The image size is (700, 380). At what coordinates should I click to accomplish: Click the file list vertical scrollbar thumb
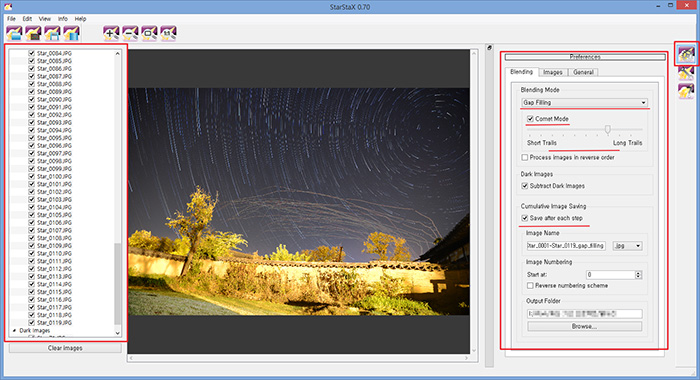coord(117,284)
